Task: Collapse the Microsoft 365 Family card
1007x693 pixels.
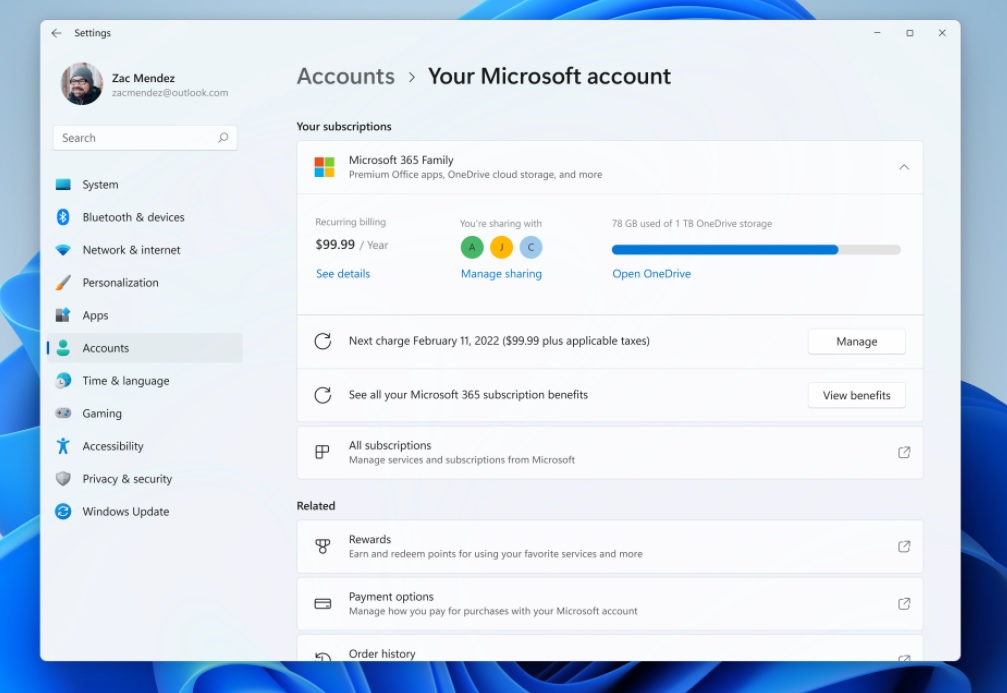Action: click(904, 167)
